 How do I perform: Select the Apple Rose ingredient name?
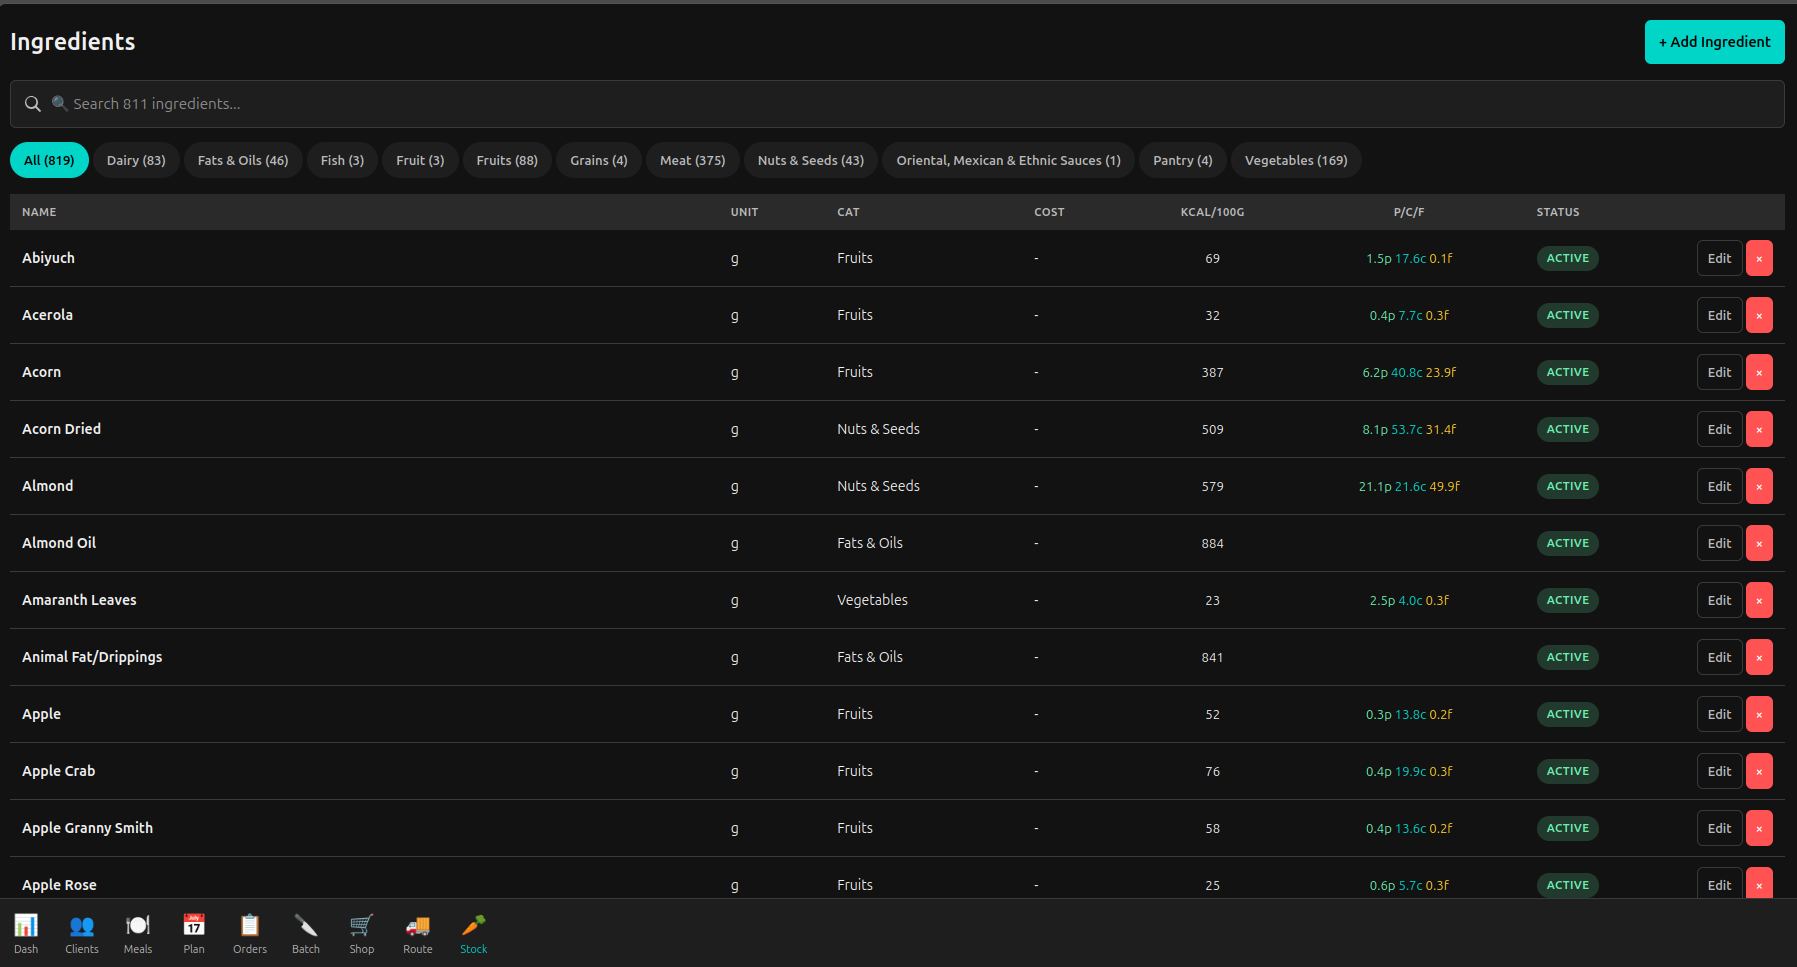pos(60,885)
